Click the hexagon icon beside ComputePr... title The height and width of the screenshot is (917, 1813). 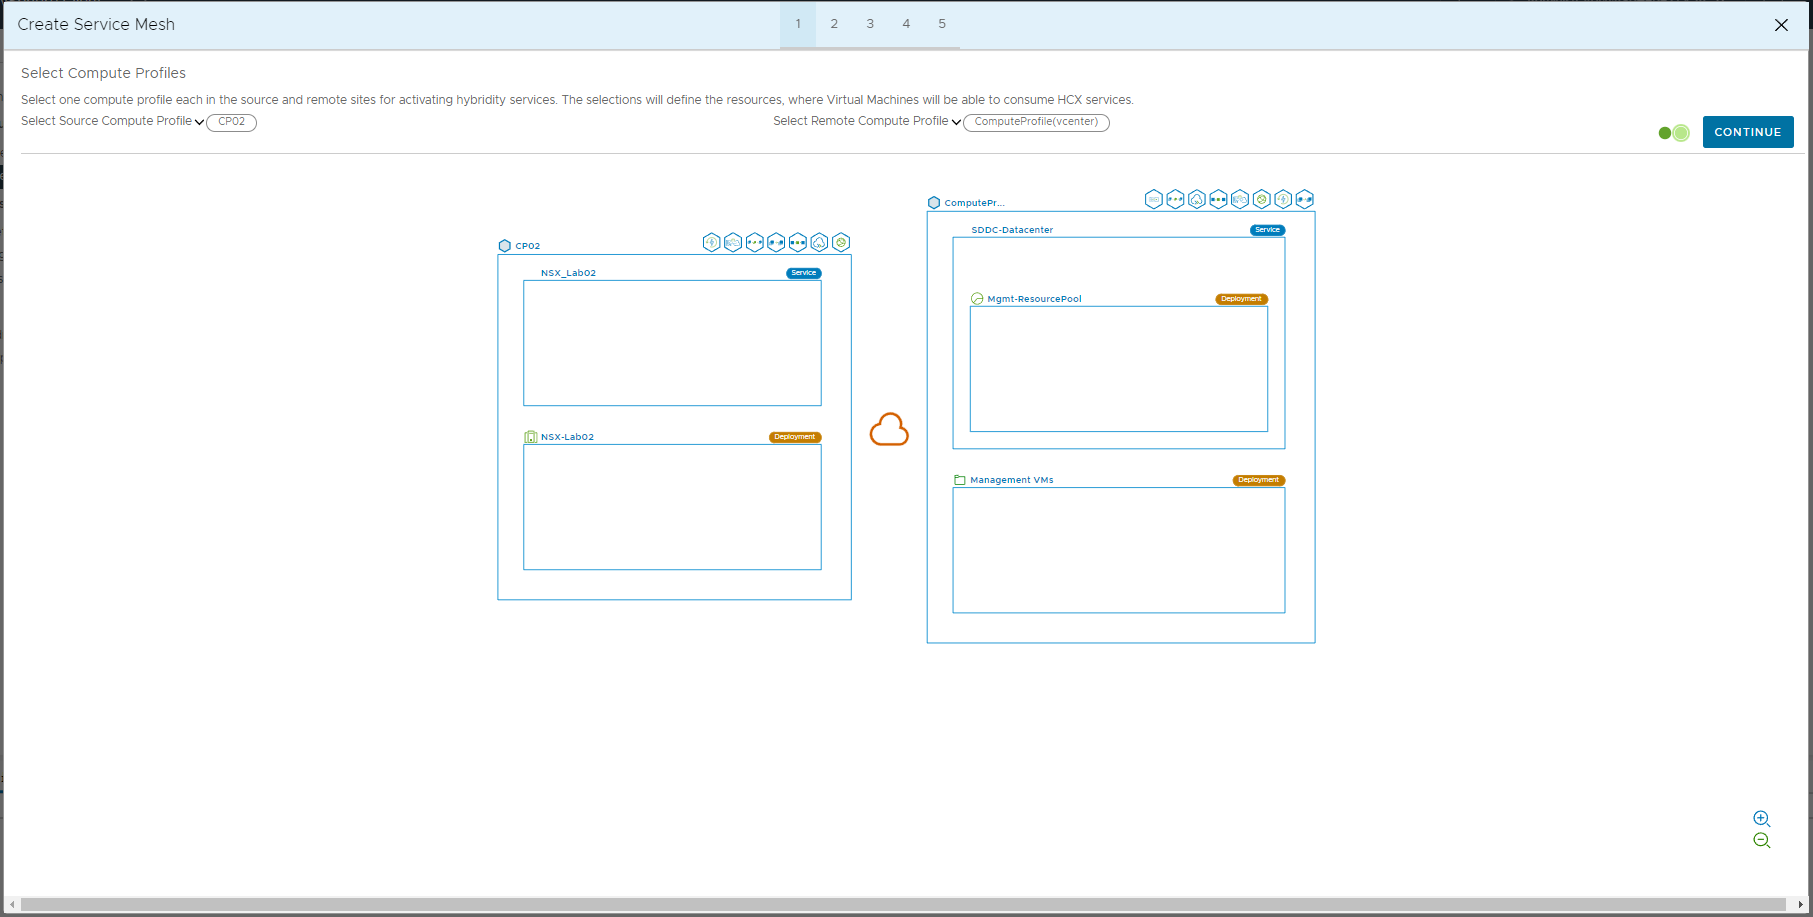[934, 203]
